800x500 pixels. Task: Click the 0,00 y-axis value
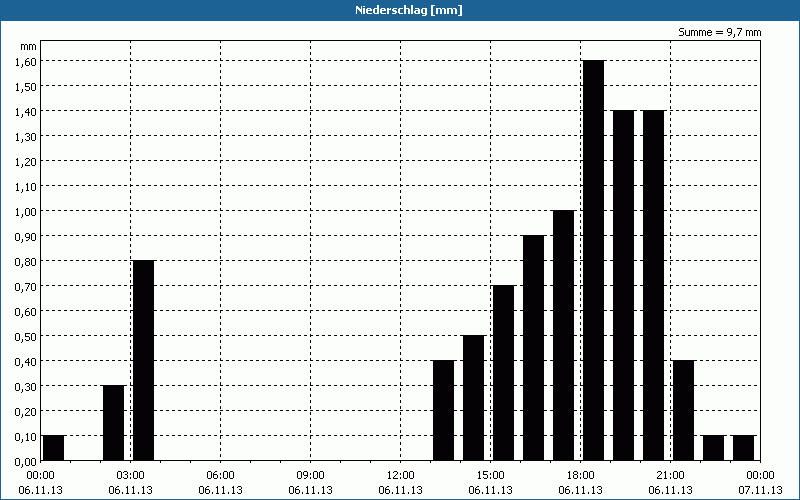point(26,461)
